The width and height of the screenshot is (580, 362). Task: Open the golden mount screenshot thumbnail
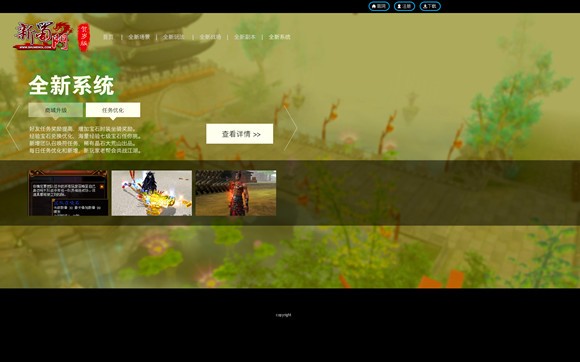(x=152, y=193)
